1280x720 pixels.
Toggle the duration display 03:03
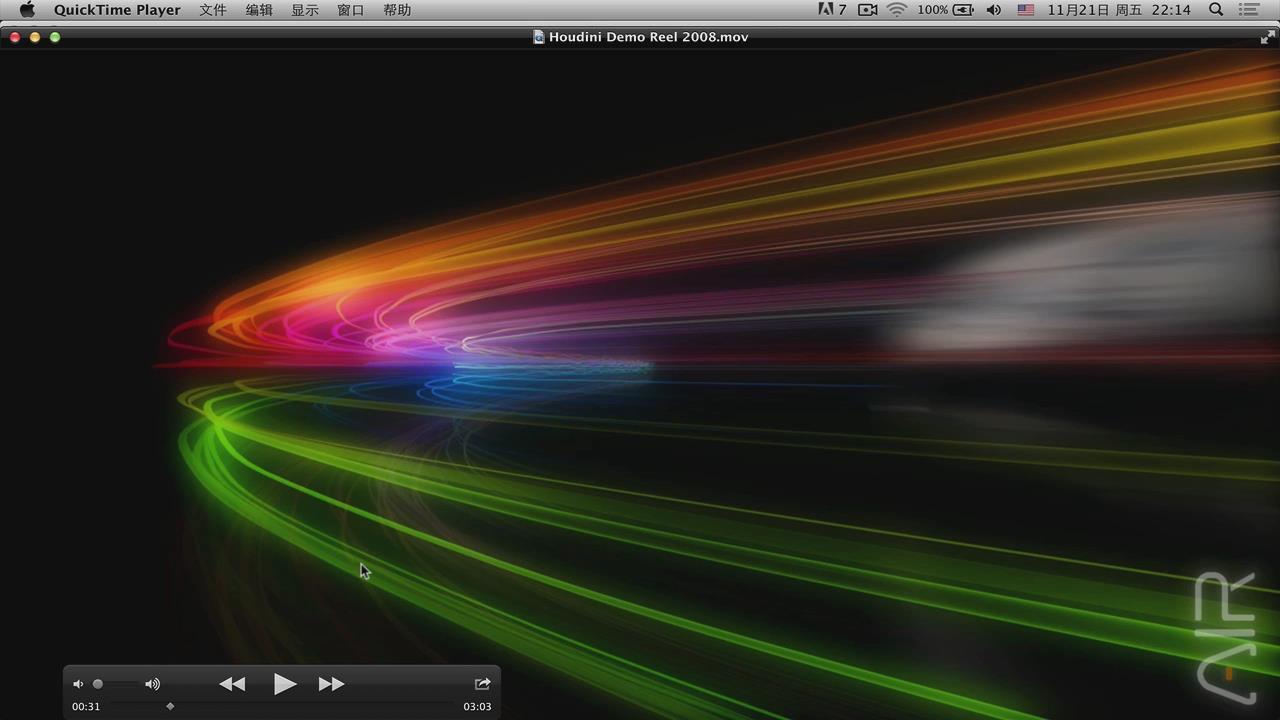[477, 706]
